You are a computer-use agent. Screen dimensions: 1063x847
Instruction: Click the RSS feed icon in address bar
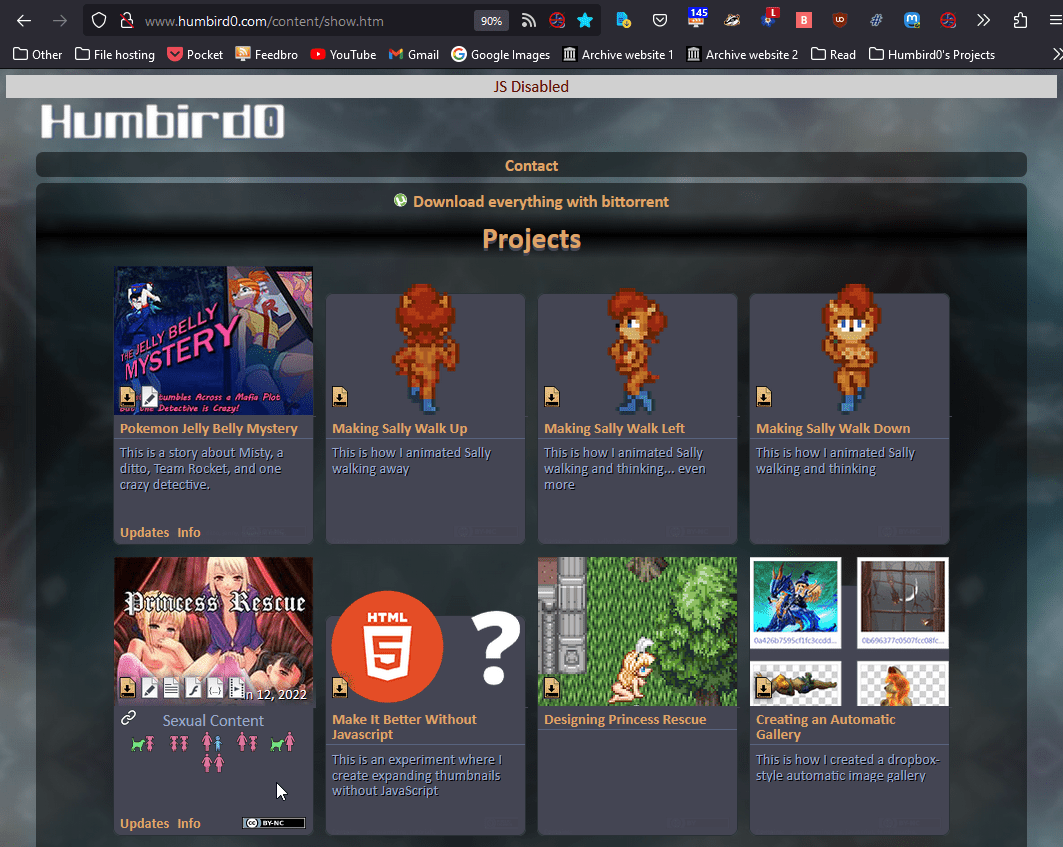(x=529, y=20)
